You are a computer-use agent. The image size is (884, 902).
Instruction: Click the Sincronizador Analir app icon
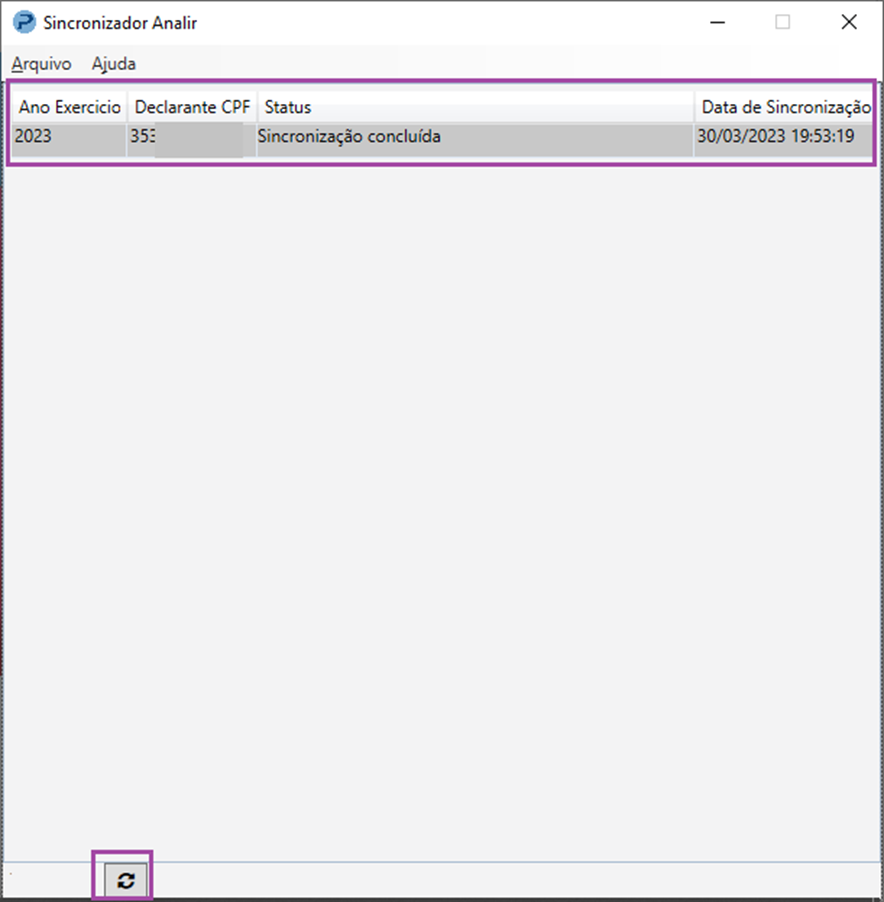point(24,22)
